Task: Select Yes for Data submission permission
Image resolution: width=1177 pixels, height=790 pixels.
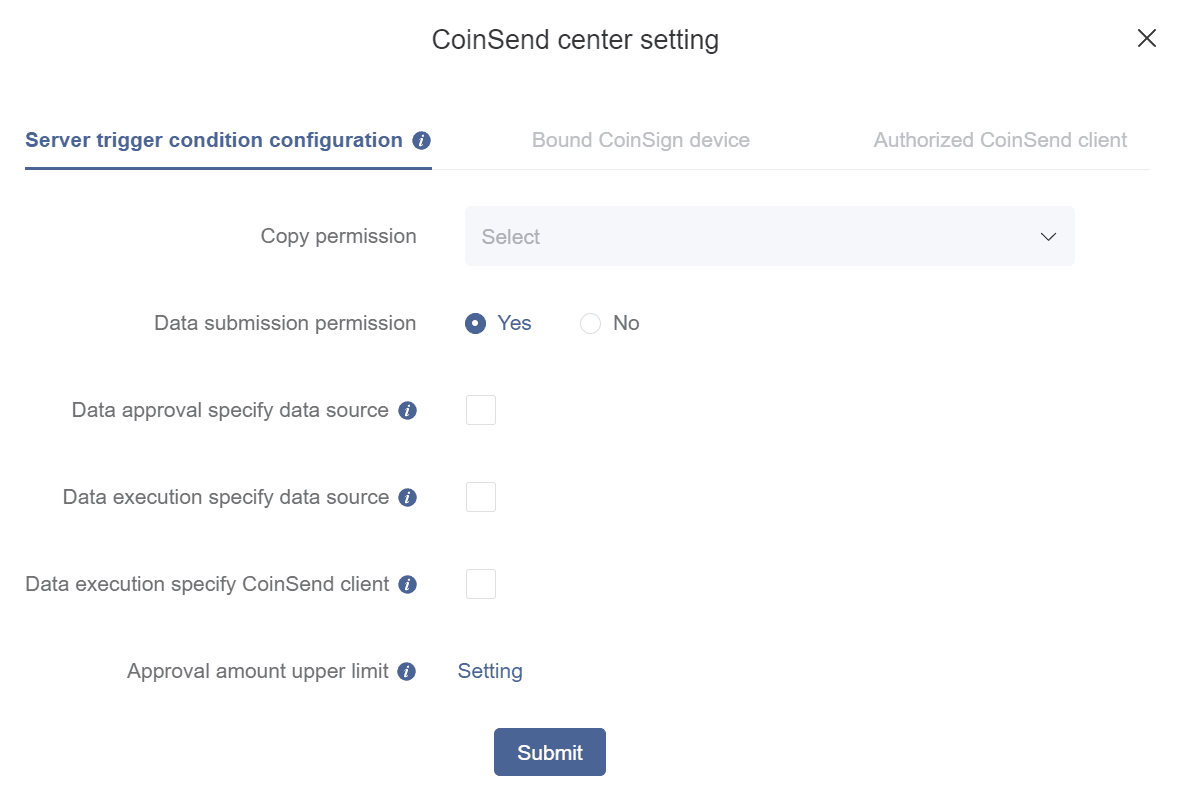Action: pyautogui.click(x=475, y=323)
